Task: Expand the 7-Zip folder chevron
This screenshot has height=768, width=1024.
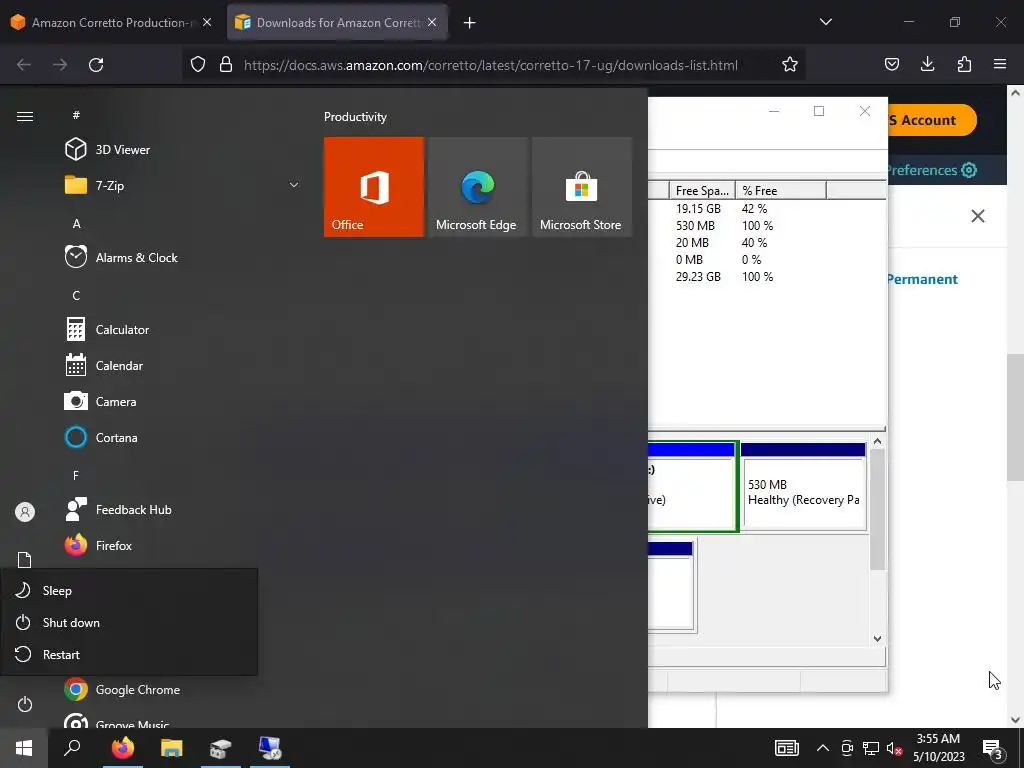Action: click(294, 185)
